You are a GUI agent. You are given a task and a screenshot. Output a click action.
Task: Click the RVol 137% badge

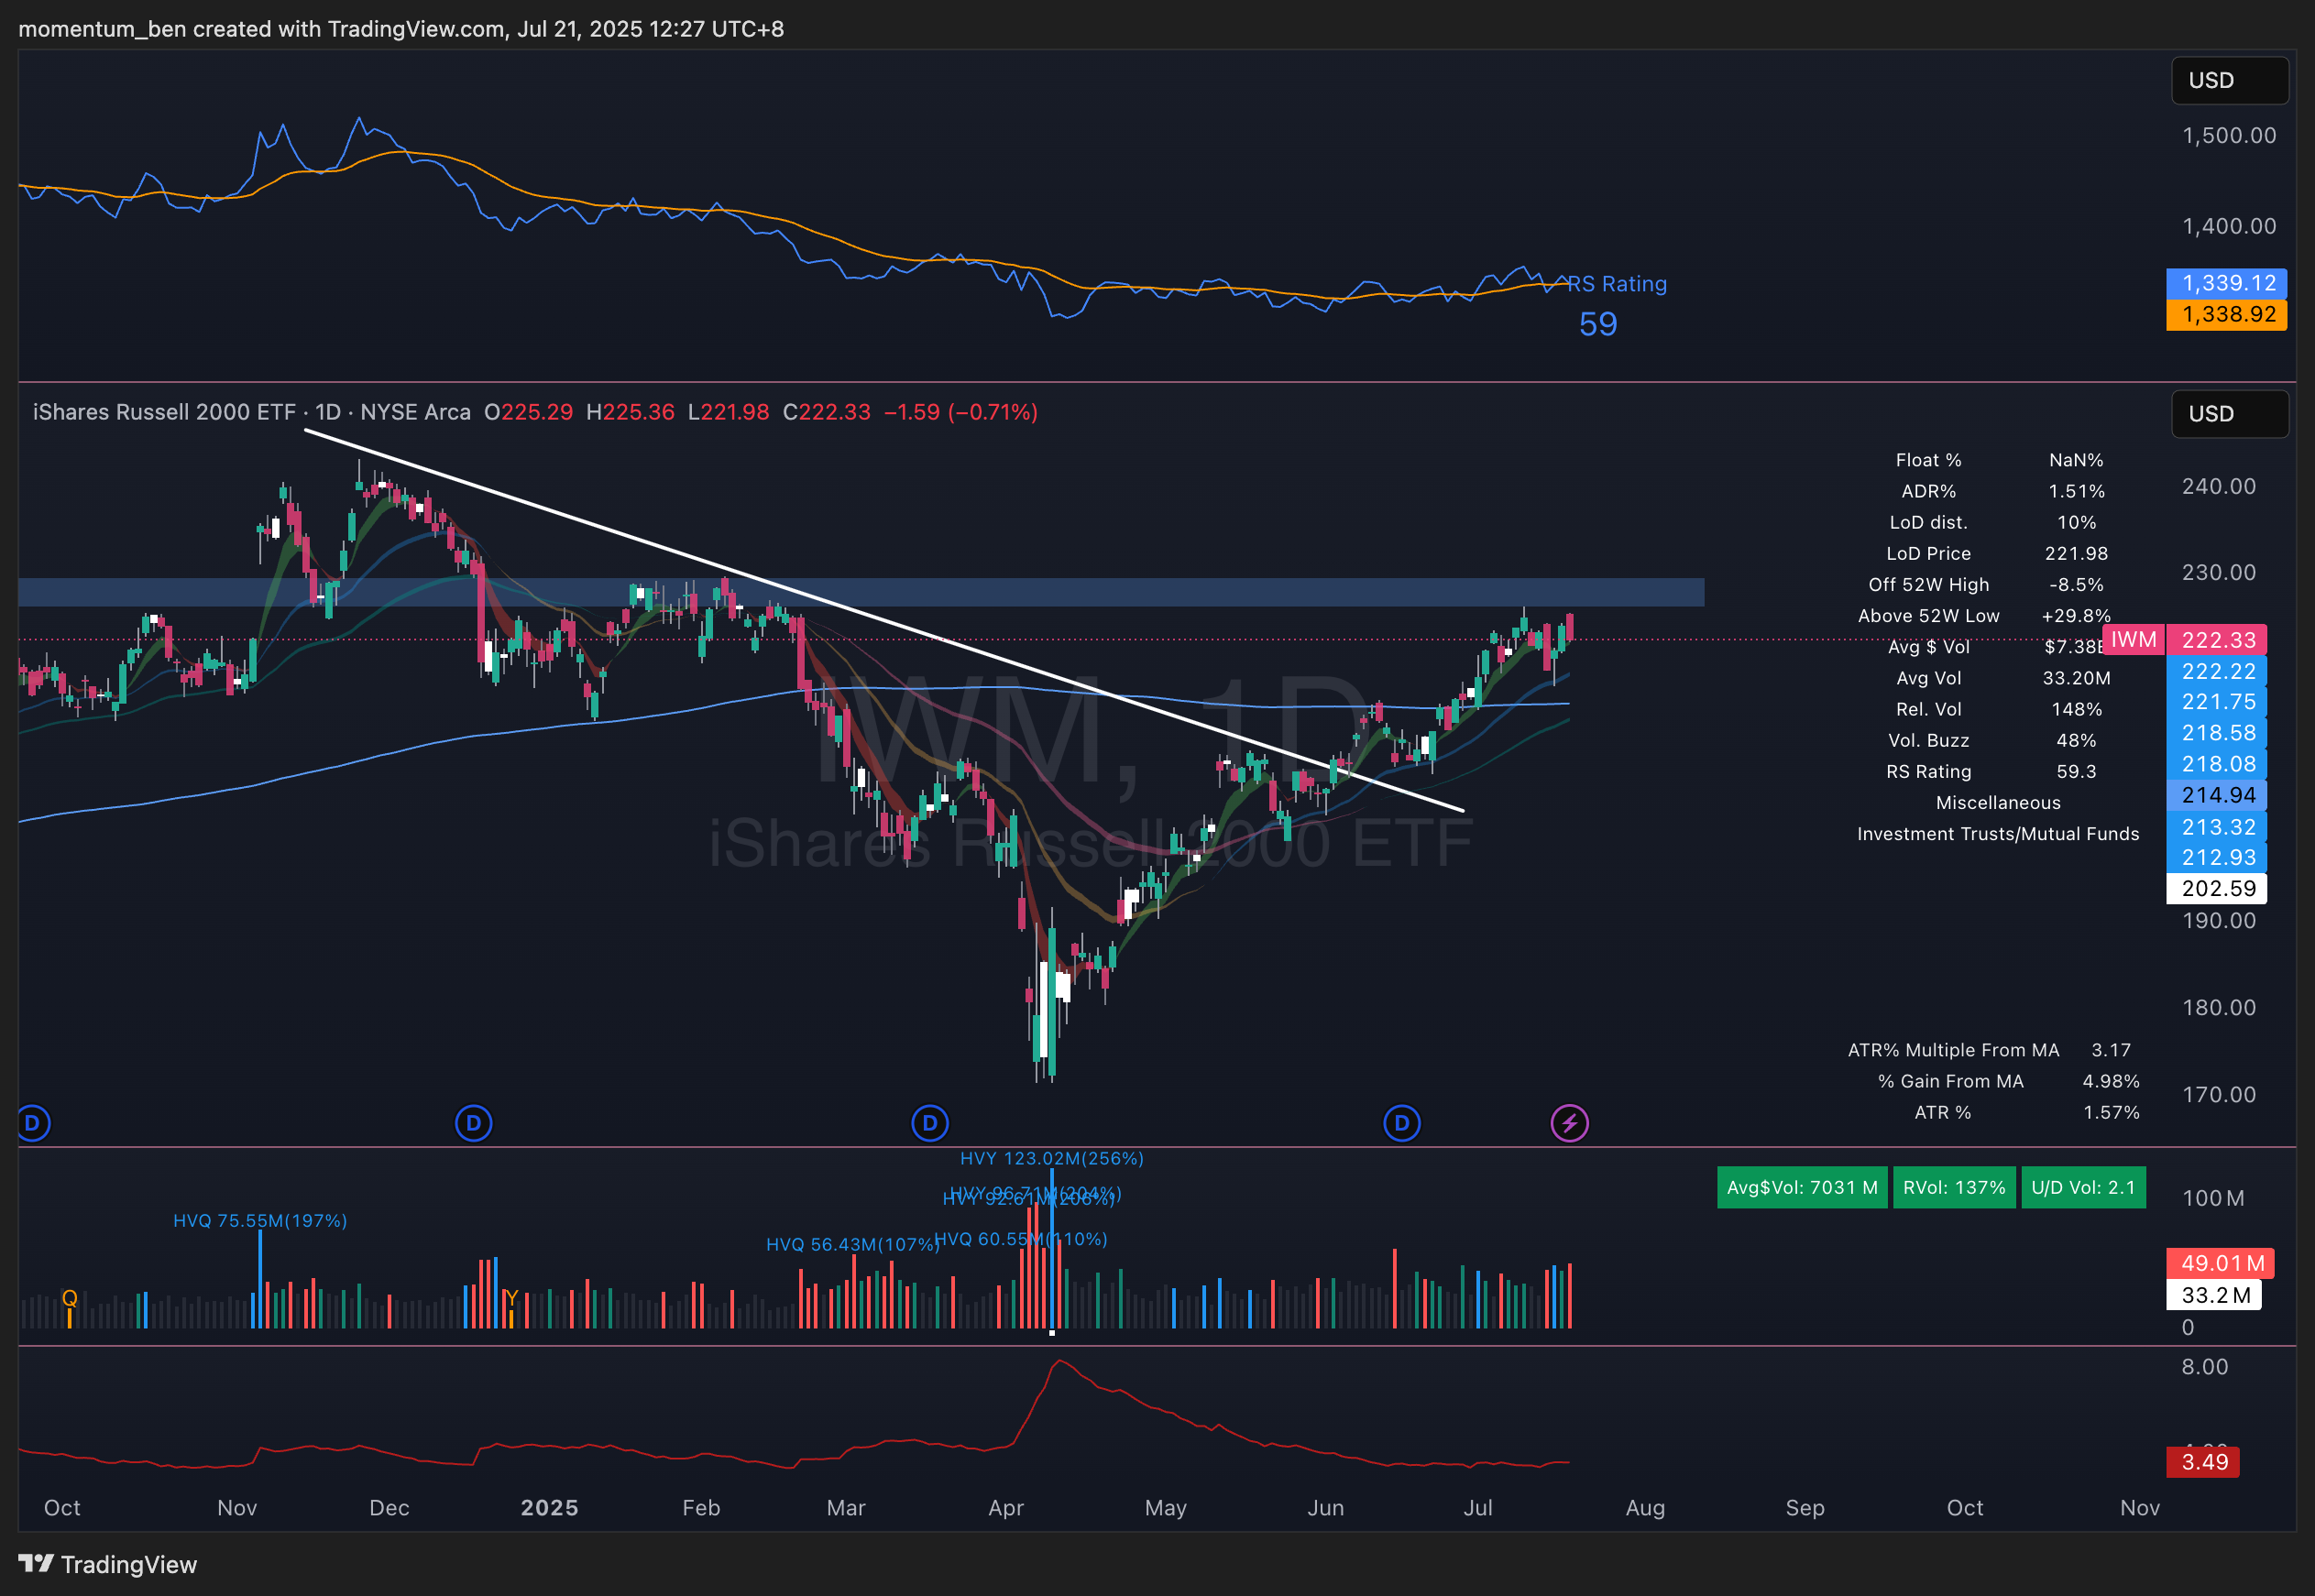click(1953, 1188)
